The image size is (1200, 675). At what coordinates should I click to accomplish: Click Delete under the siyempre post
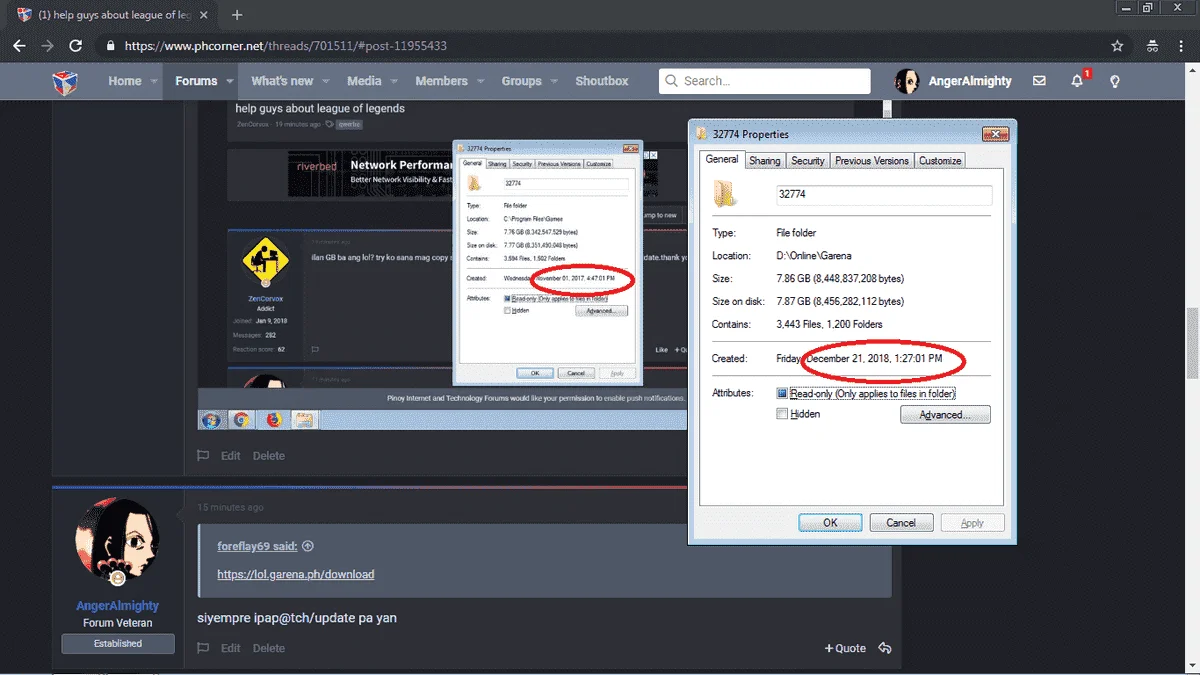pyautogui.click(x=269, y=648)
